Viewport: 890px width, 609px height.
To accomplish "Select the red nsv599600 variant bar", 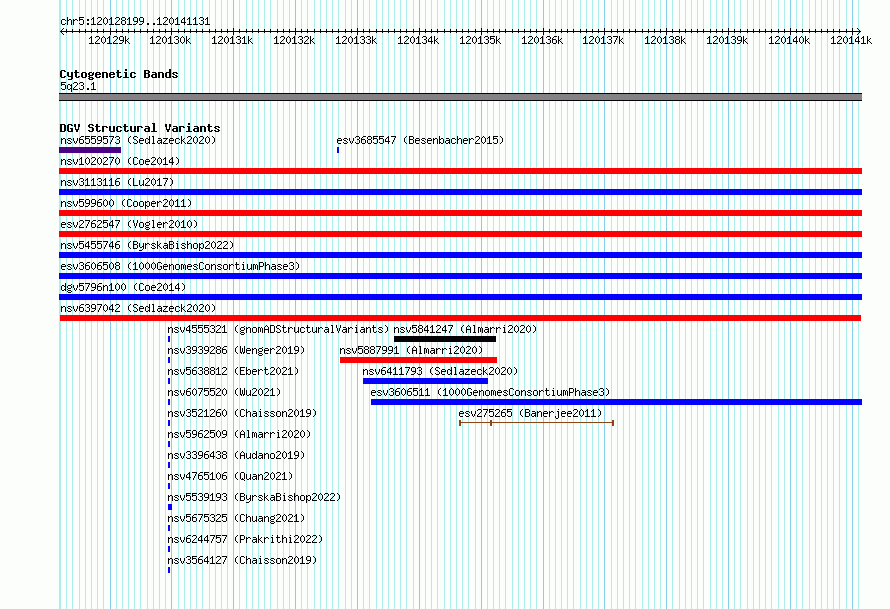I will tap(460, 213).
